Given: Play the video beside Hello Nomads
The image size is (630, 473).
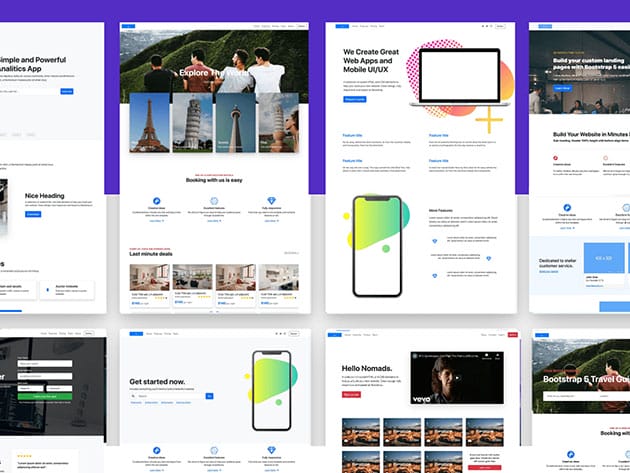Looking at the screenshot, I should pyautogui.click(x=455, y=376).
